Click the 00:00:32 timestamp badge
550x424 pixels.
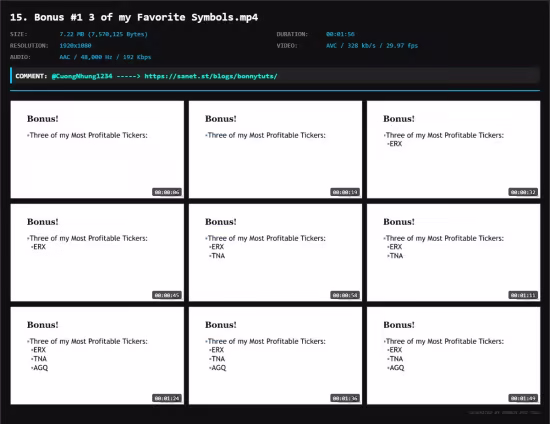523,192
